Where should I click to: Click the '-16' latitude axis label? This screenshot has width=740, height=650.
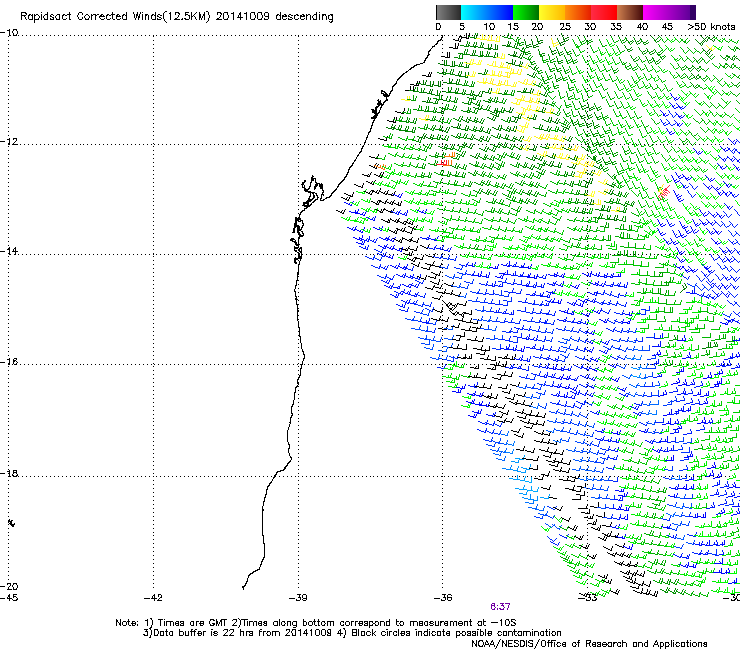tap(9, 362)
